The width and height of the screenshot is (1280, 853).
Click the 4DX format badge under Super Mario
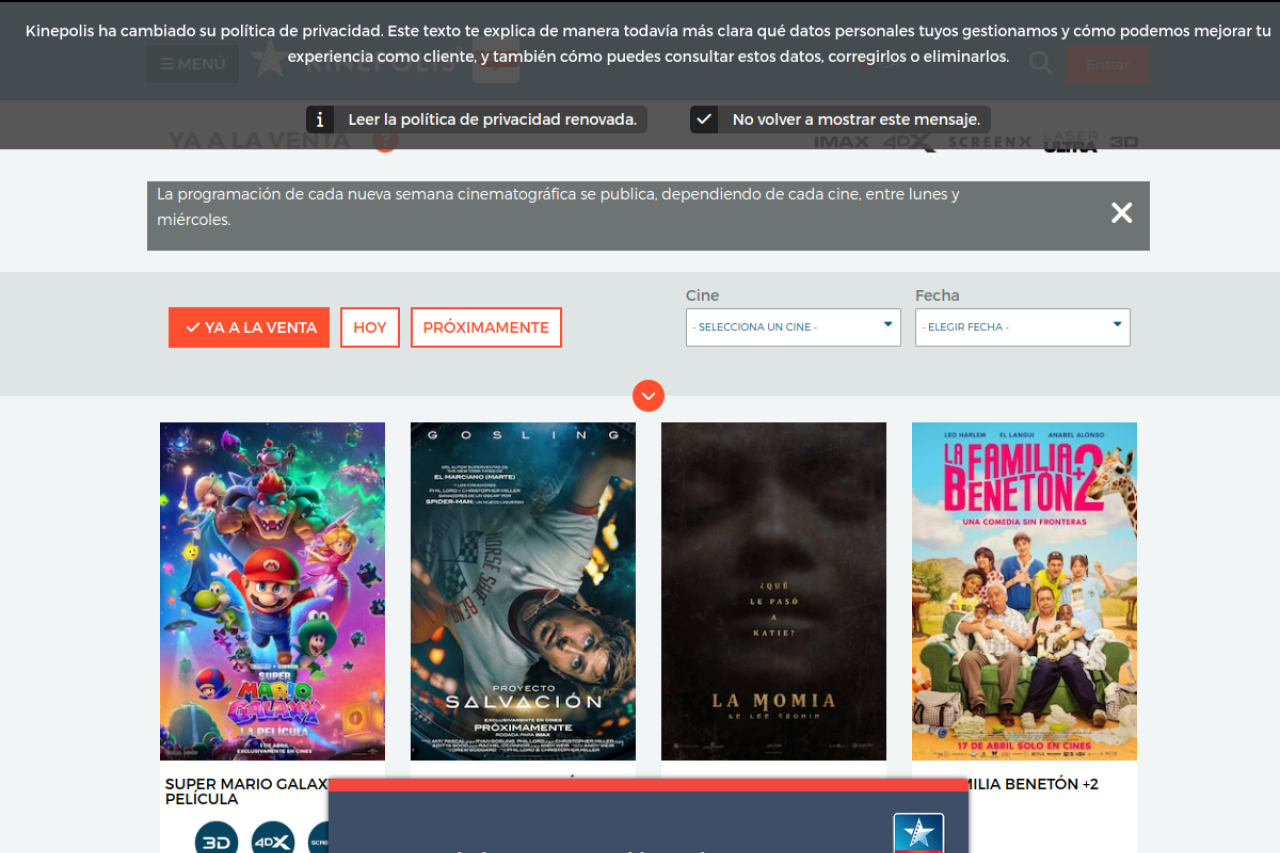273,840
